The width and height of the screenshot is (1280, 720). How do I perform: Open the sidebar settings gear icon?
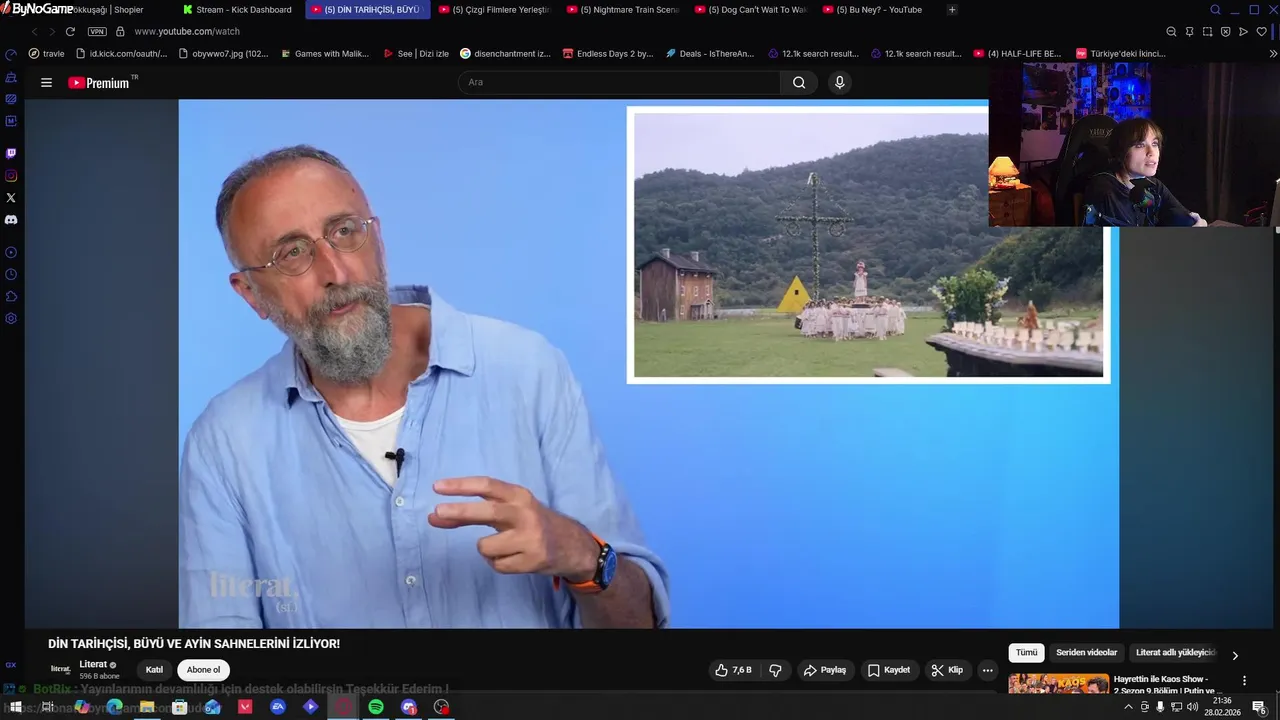tap(11, 319)
